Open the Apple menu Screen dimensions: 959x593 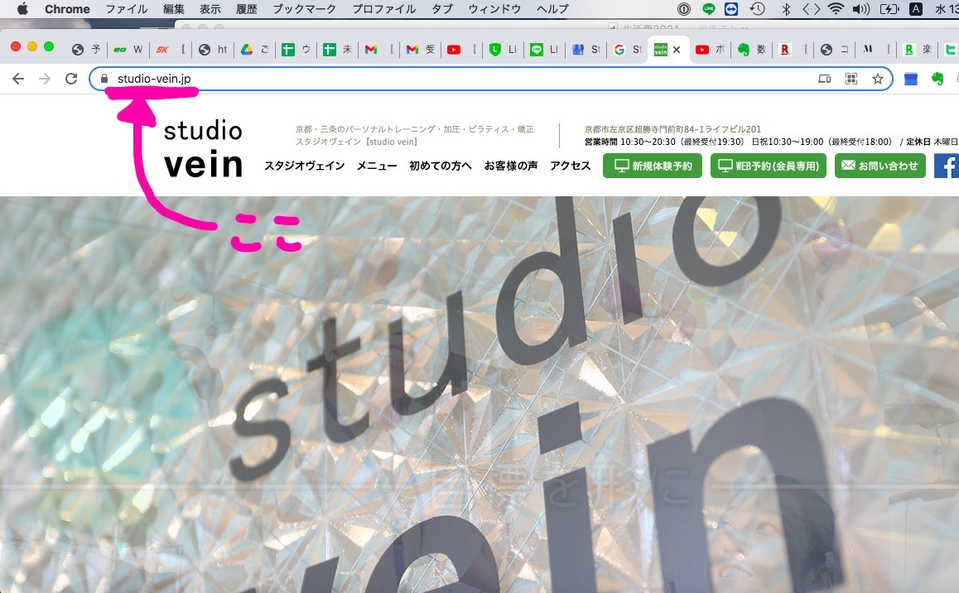[x=23, y=9]
